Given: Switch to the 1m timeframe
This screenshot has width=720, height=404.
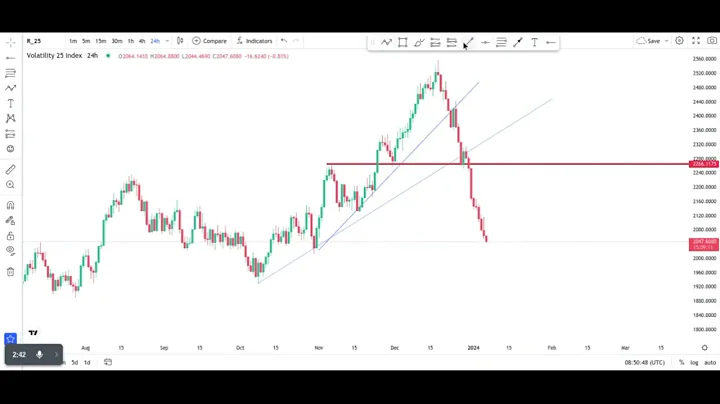Looking at the screenshot, I should tap(73, 41).
